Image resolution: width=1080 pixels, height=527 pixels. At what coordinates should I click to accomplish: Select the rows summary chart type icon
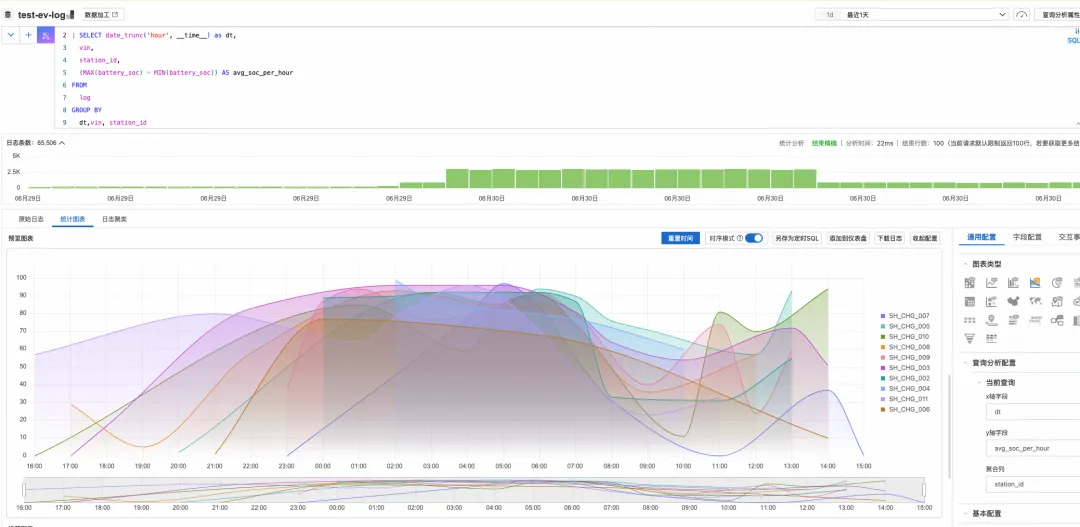991,338
